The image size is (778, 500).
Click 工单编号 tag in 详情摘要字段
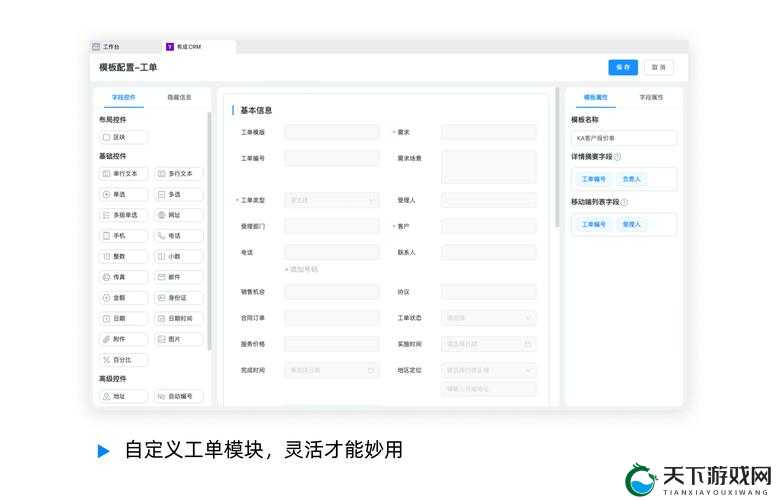[x=593, y=179]
